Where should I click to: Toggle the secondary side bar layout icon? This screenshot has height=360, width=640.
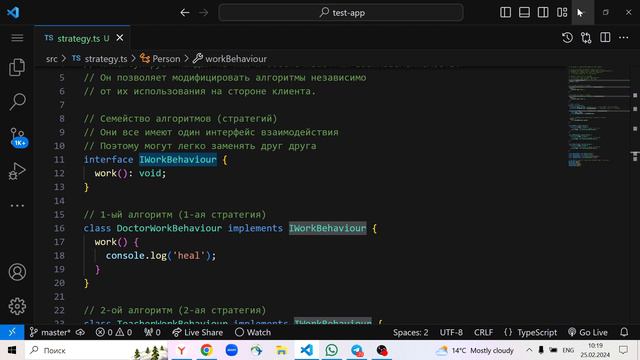pyautogui.click(x=543, y=13)
